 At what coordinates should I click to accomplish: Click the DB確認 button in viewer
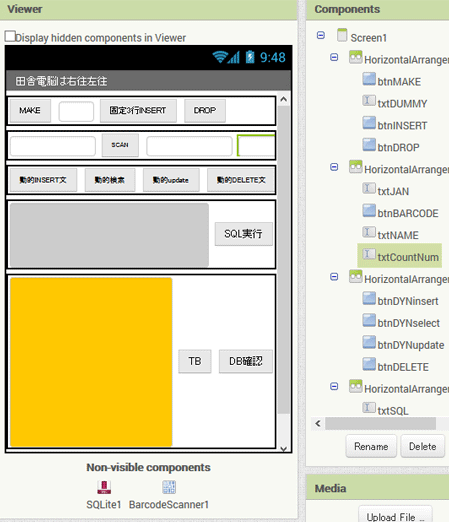pos(246,361)
